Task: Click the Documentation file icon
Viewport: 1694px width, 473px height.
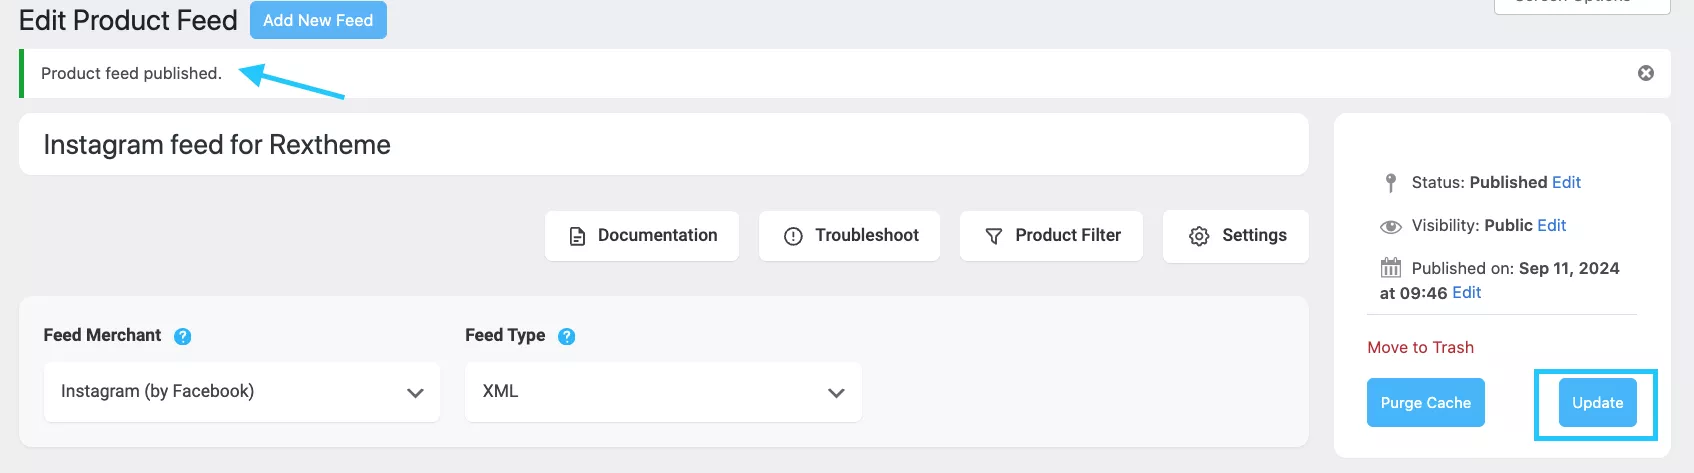Action: point(577,236)
